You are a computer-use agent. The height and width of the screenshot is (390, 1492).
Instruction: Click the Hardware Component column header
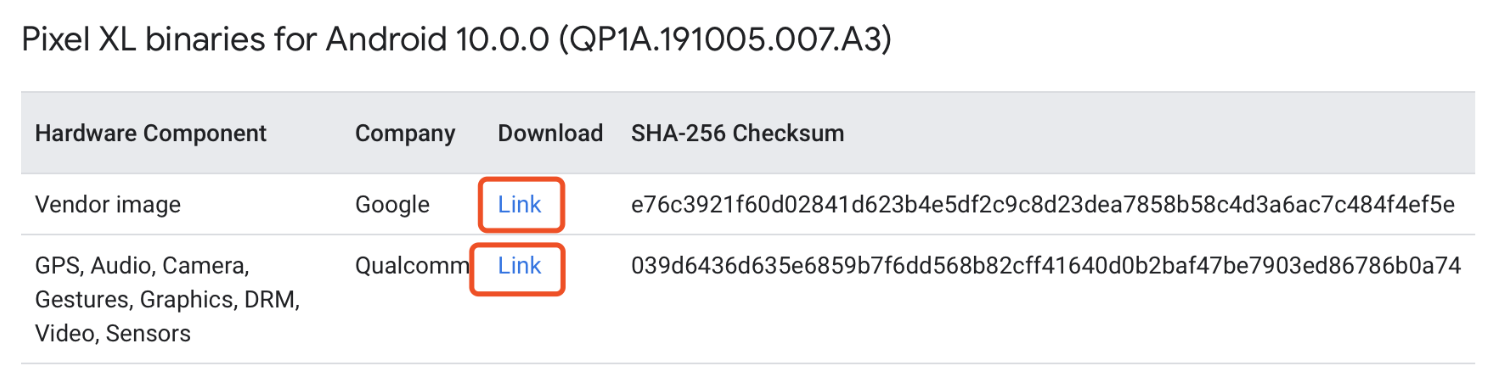click(x=151, y=133)
